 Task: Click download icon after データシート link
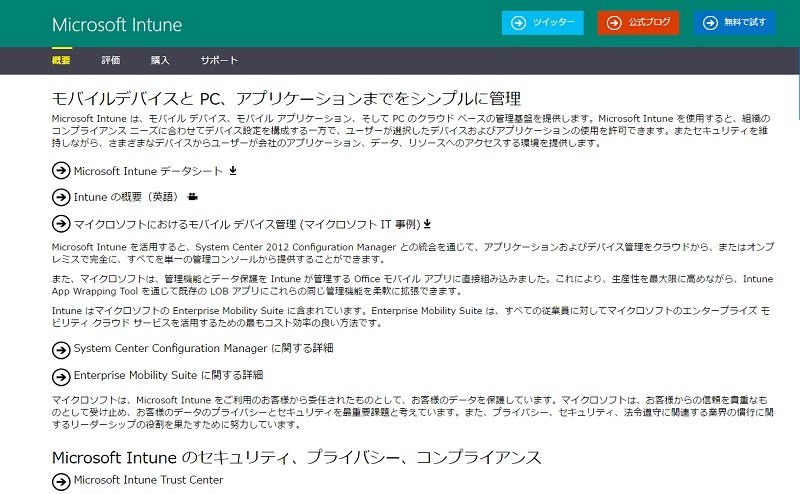point(233,170)
